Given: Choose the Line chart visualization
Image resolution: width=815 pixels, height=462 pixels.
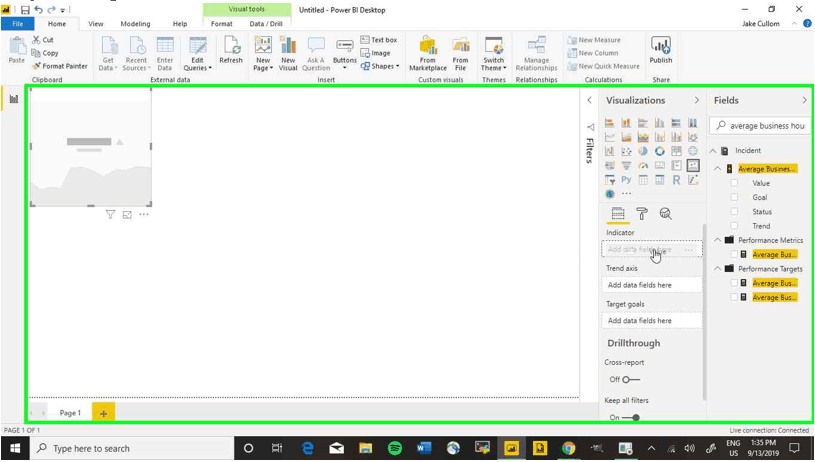Looking at the screenshot, I should pos(610,137).
